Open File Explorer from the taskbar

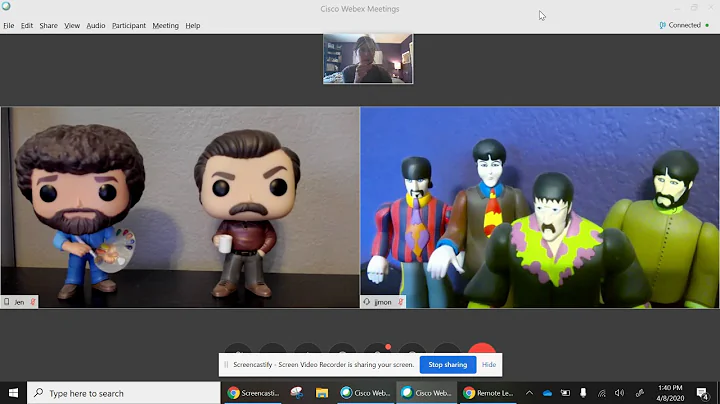[x=322, y=393]
